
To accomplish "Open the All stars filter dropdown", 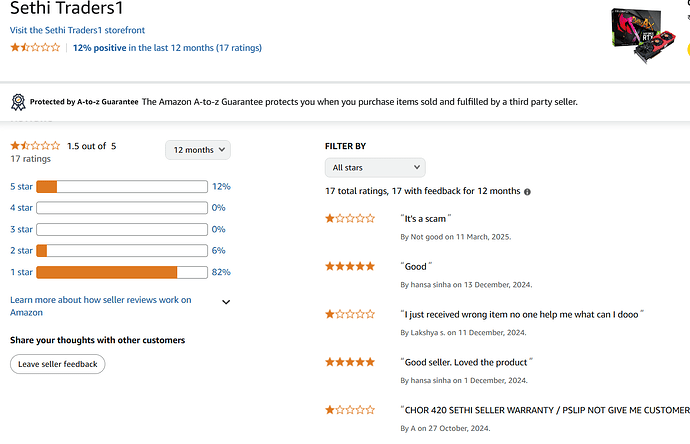I will tap(375, 168).
